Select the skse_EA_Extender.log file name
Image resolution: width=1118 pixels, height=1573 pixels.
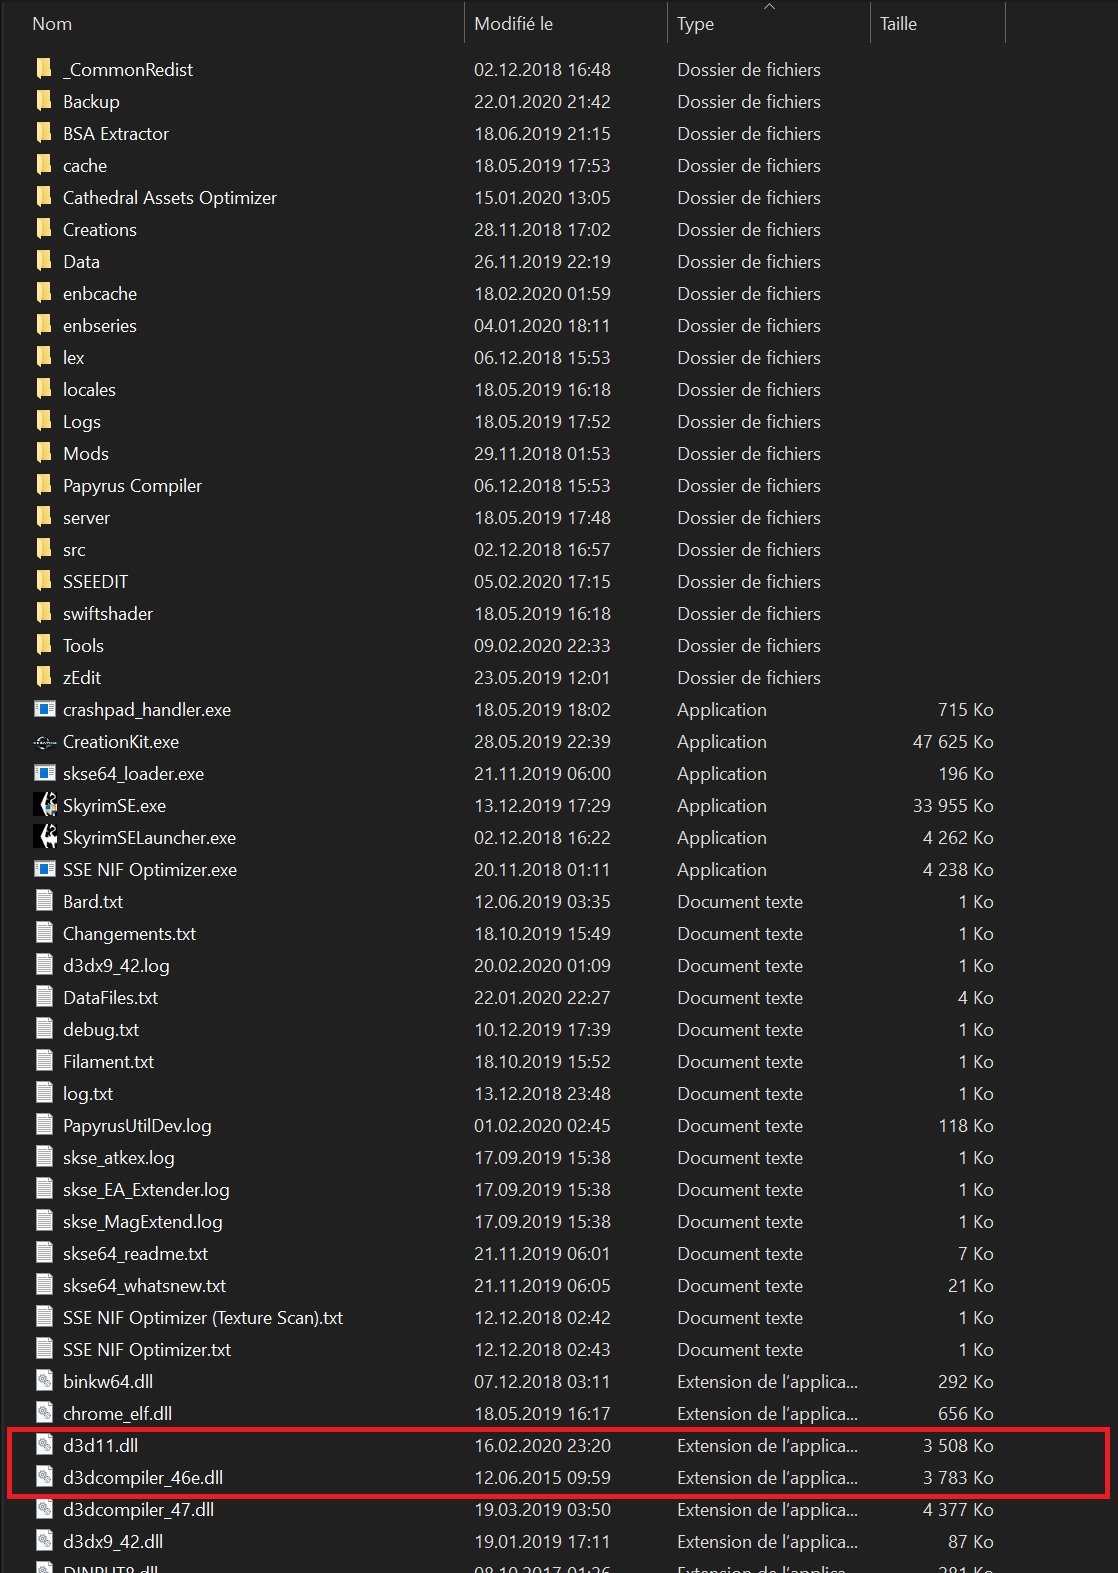146,1189
